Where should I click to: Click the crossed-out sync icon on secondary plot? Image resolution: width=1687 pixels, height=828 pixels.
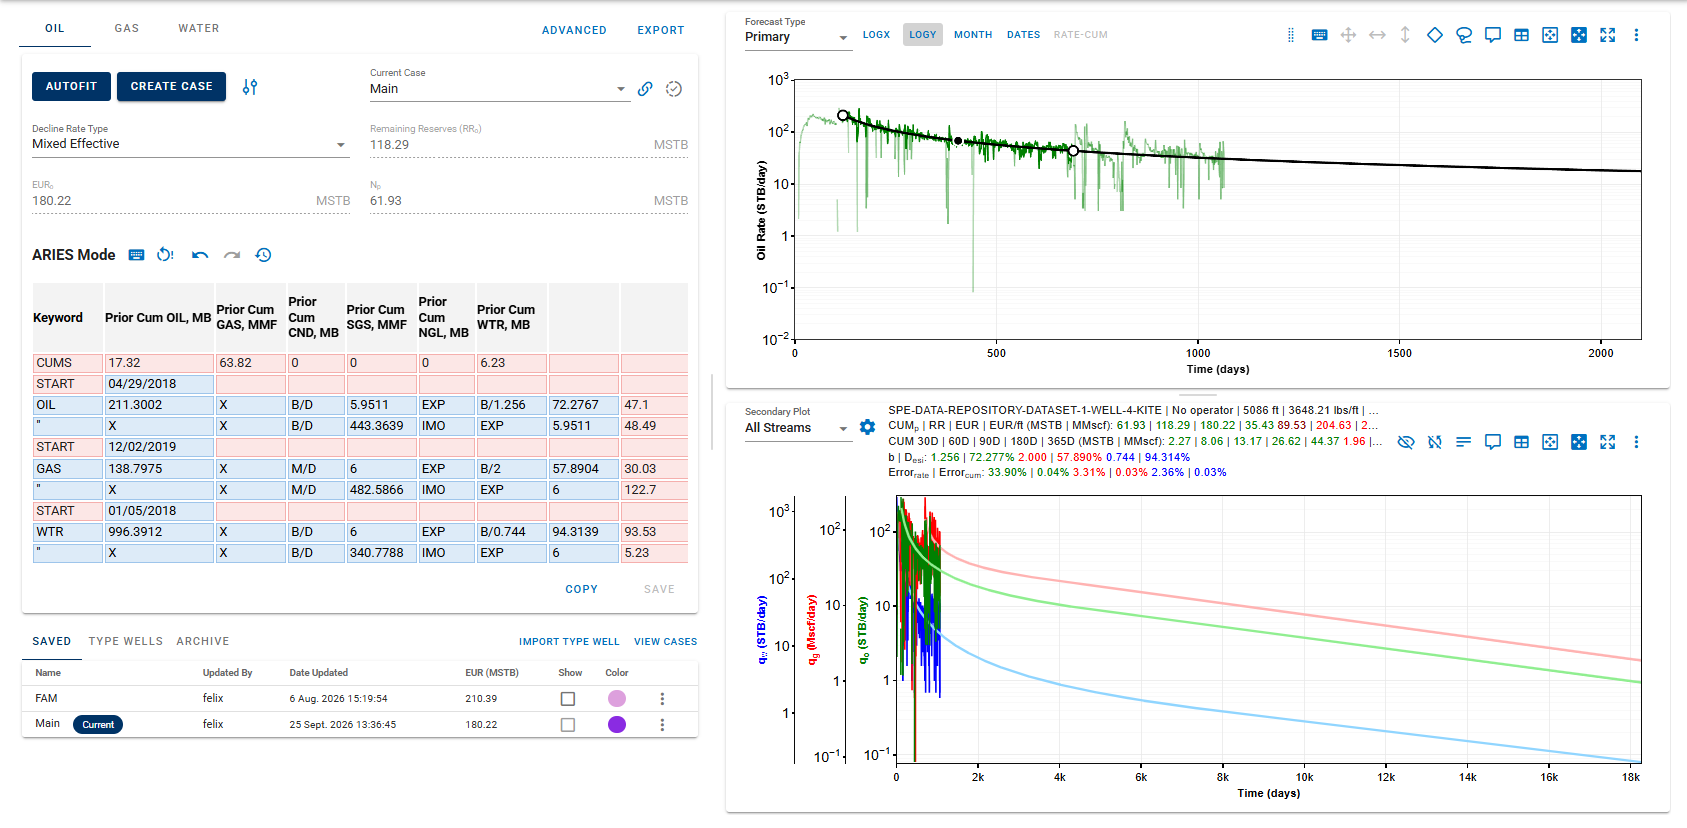[1435, 442]
